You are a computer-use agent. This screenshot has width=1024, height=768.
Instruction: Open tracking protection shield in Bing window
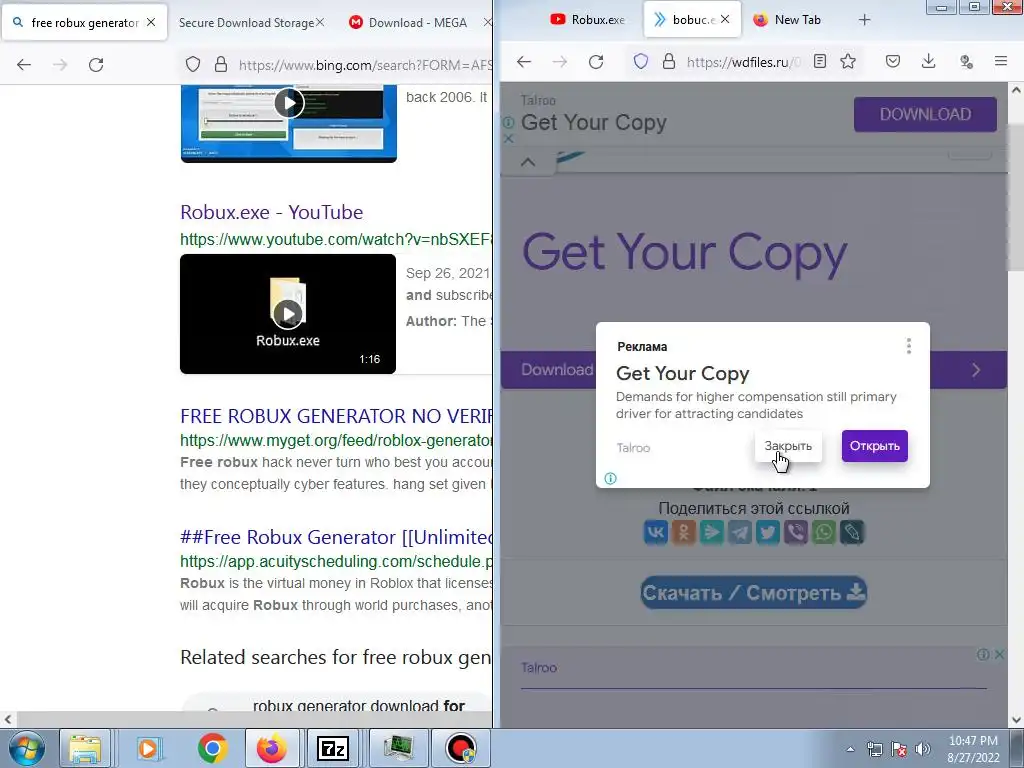click(193, 65)
